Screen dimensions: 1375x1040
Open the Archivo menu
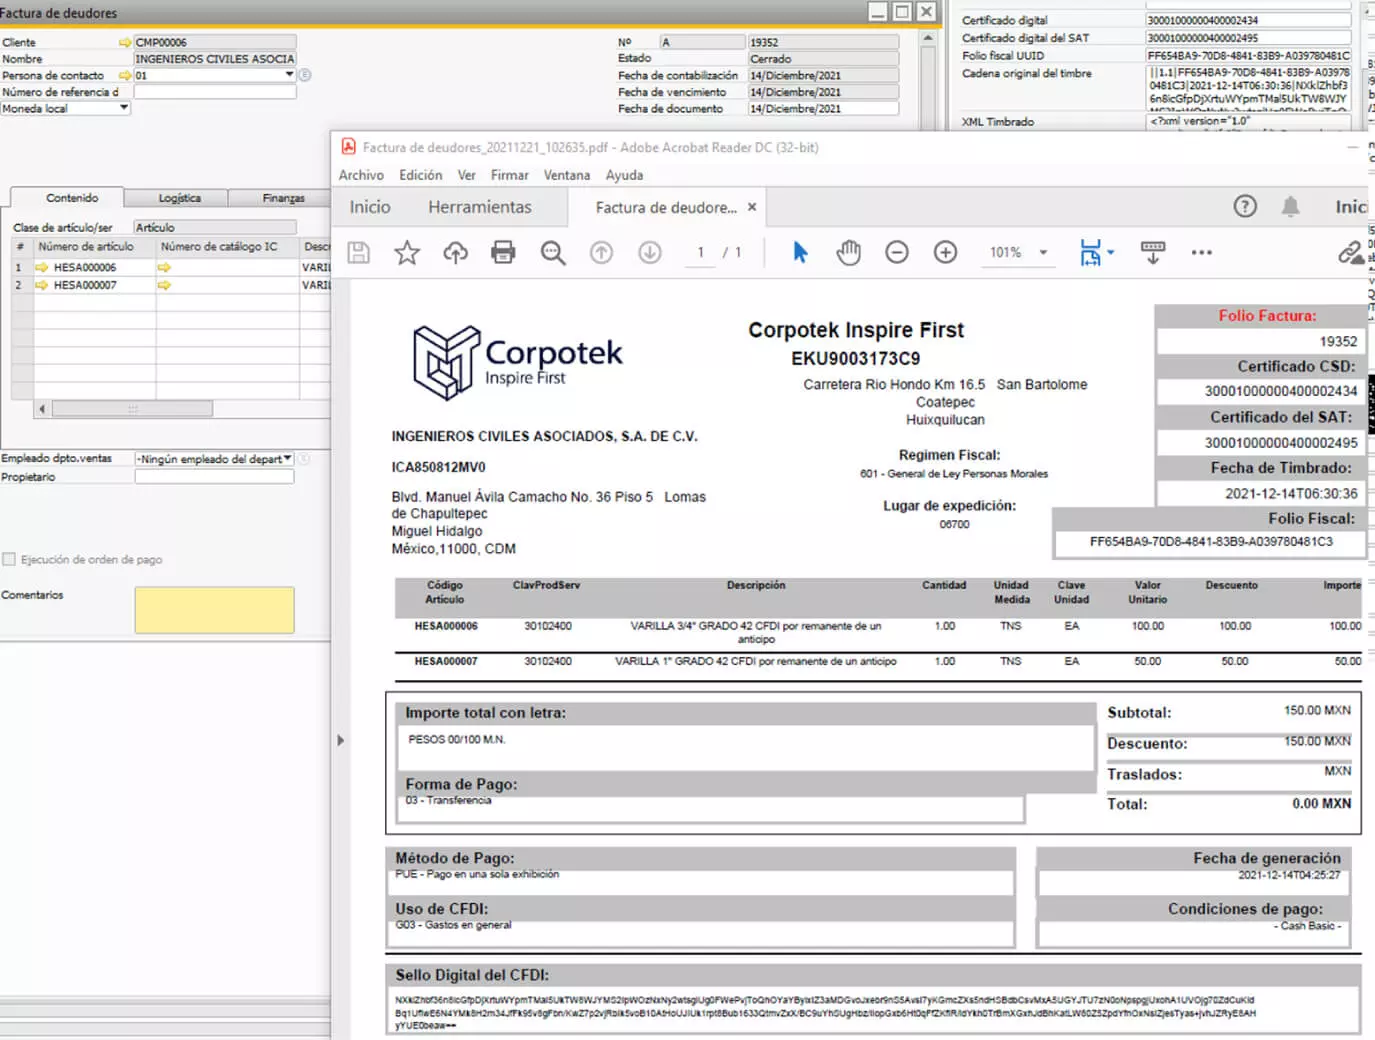pos(361,175)
